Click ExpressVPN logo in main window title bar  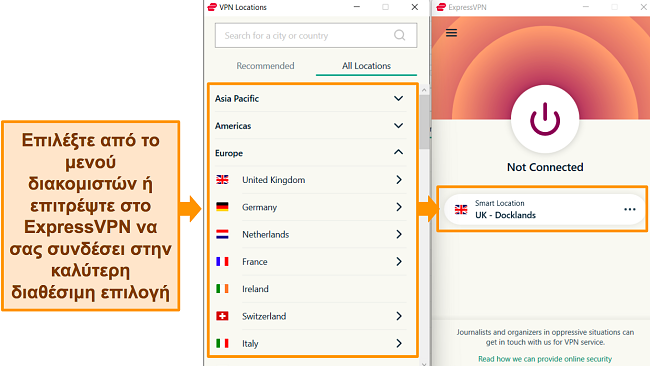pos(441,7)
